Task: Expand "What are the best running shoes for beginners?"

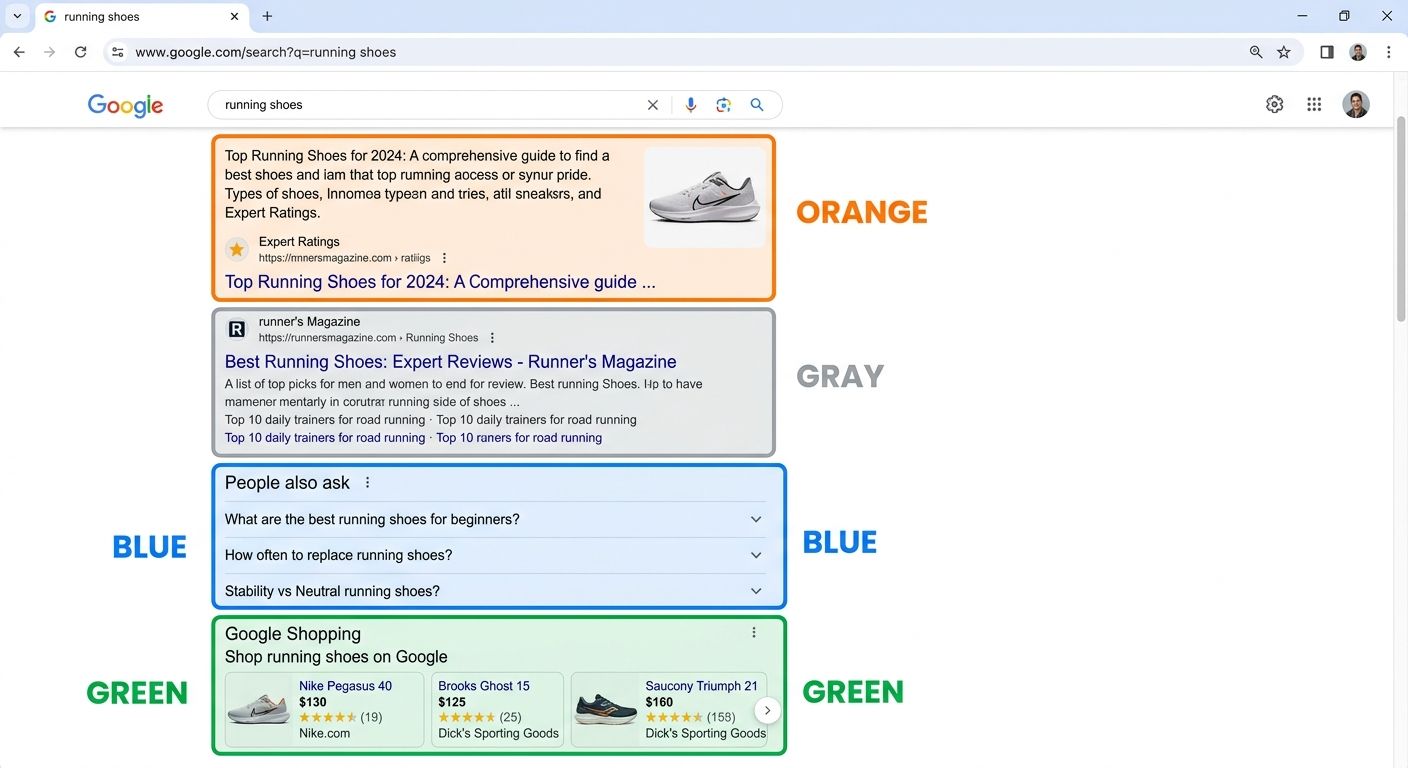Action: point(757,519)
